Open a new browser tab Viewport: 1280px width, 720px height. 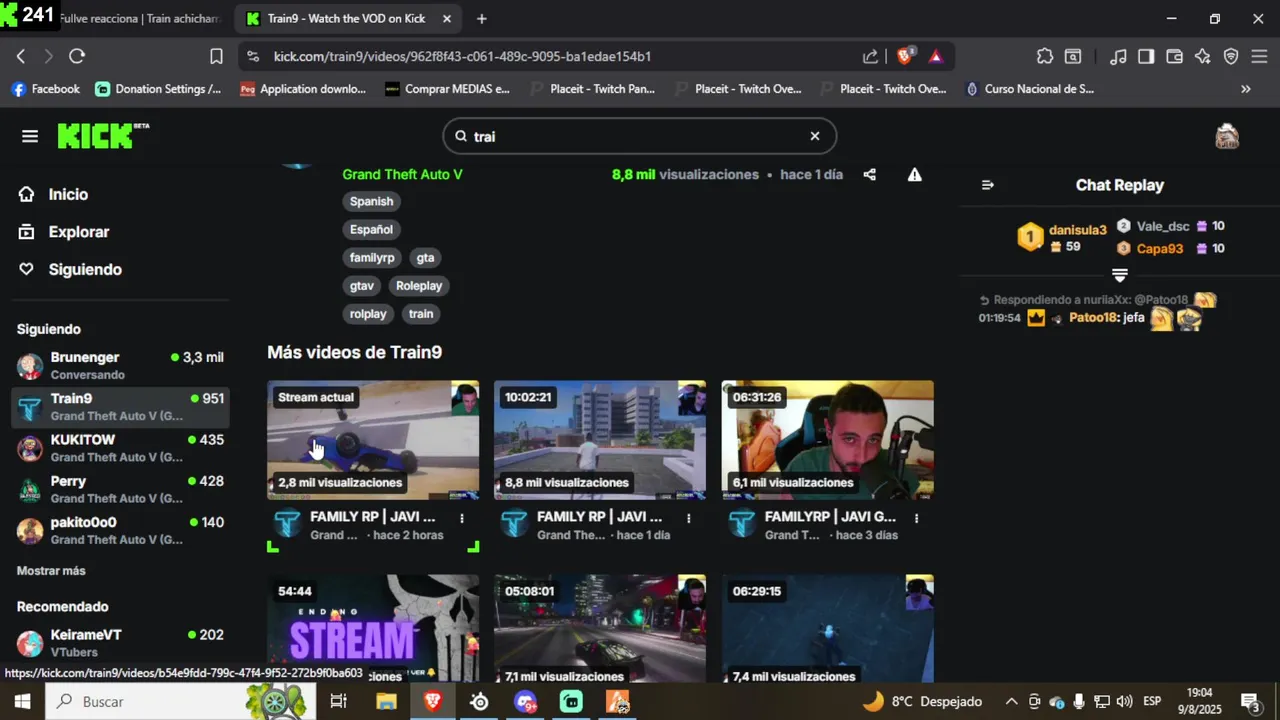click(x=482, y=18)
